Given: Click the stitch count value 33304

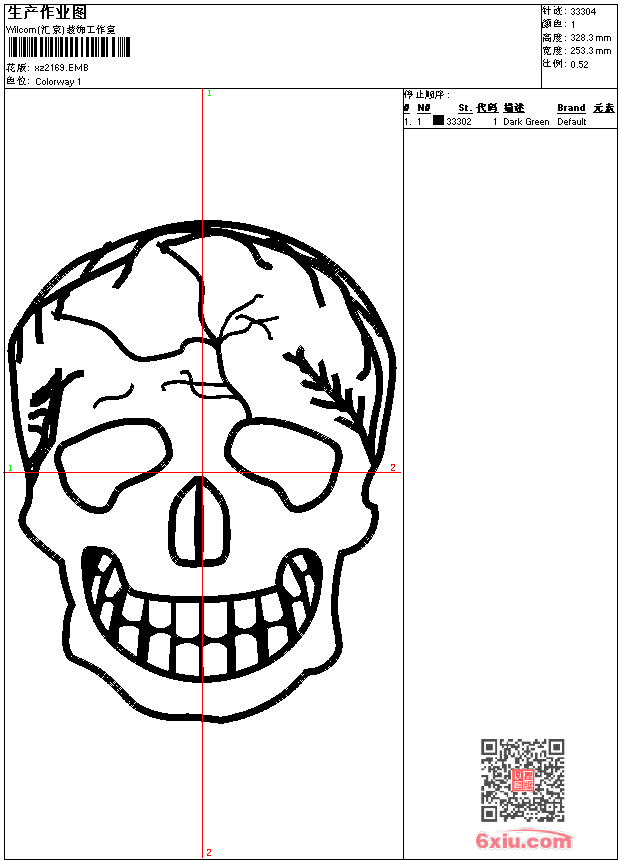Looking at the screenshot, I should pyautogui.click(x=583, y=11).
